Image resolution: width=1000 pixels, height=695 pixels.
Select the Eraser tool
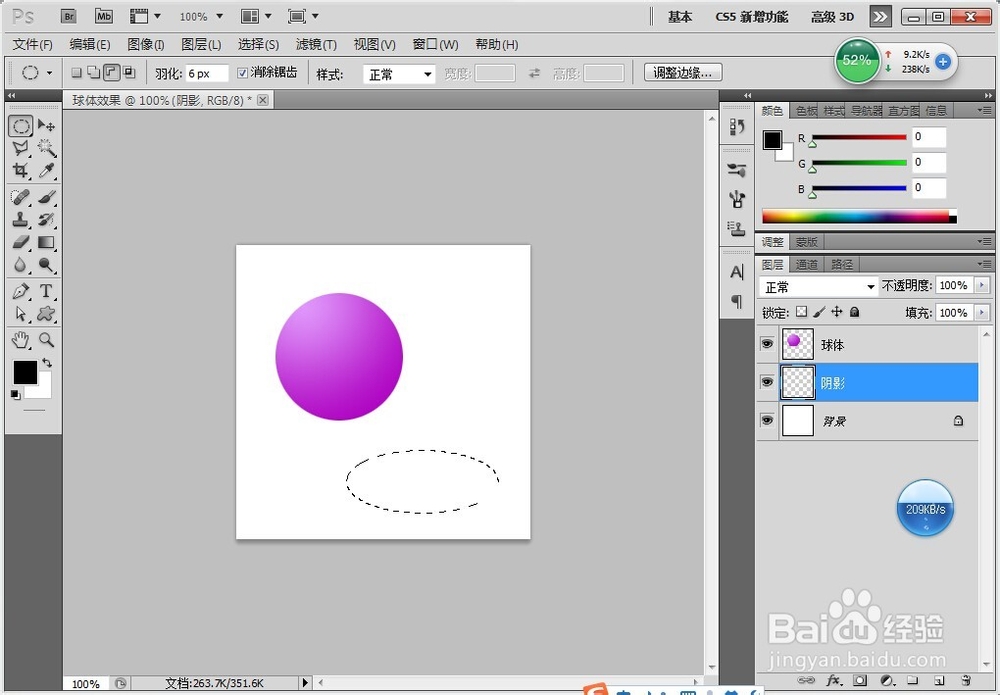point(21,242)
